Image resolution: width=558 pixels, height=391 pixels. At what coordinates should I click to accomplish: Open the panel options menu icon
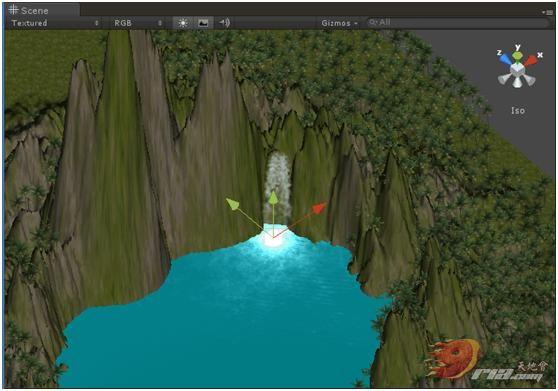[548, 12]
